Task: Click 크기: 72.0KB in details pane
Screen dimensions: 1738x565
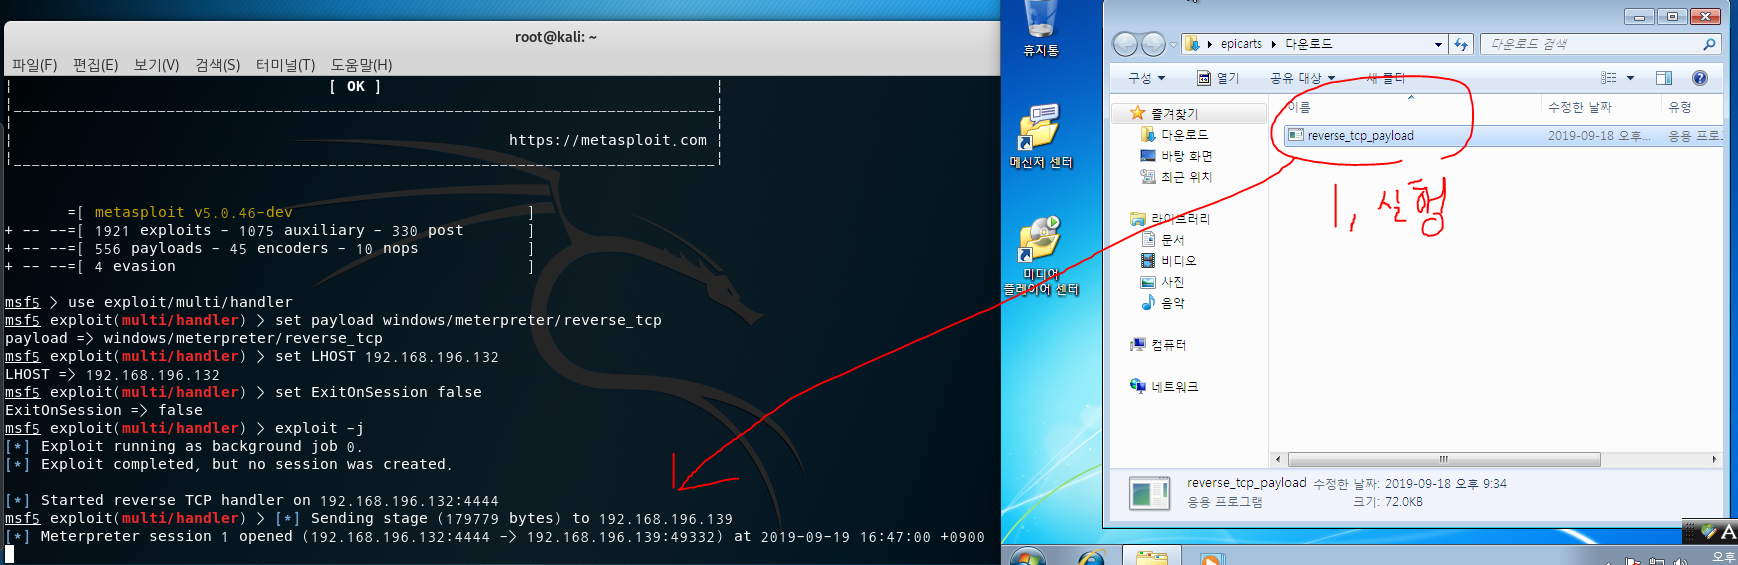Action: point(1388,502)
